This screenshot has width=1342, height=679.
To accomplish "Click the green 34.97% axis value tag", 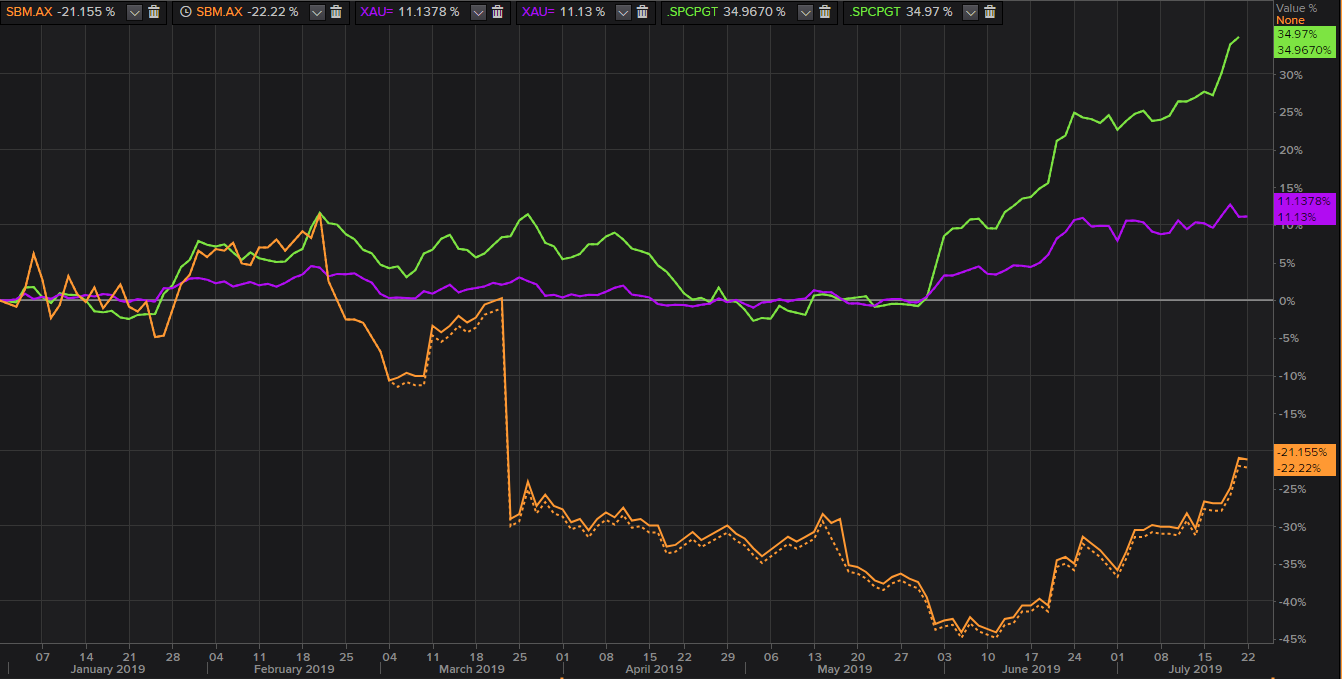I will point(1303,35).
